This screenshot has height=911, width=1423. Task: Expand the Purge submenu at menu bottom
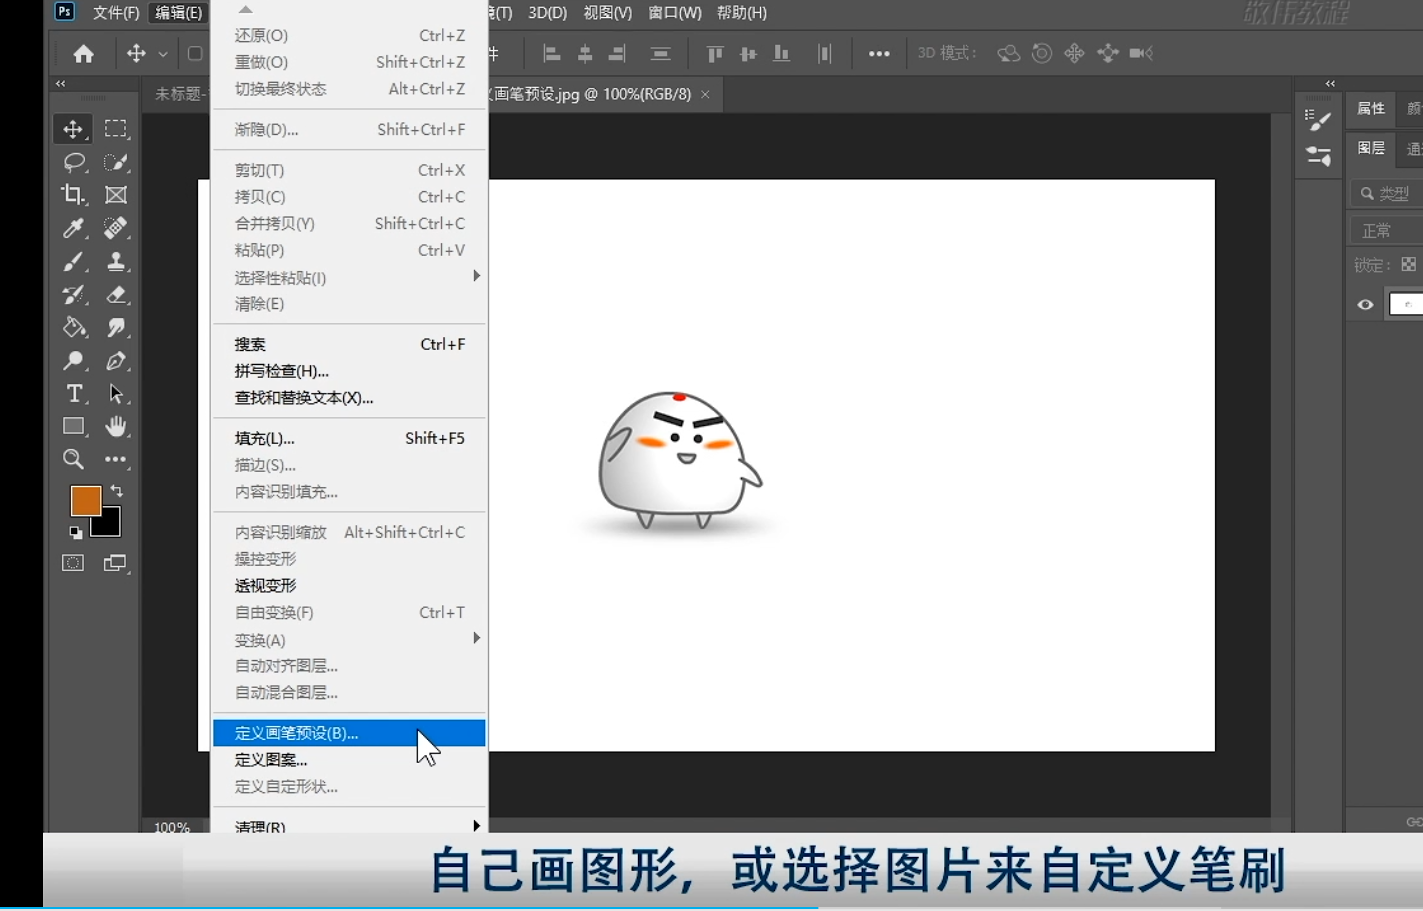349,826
